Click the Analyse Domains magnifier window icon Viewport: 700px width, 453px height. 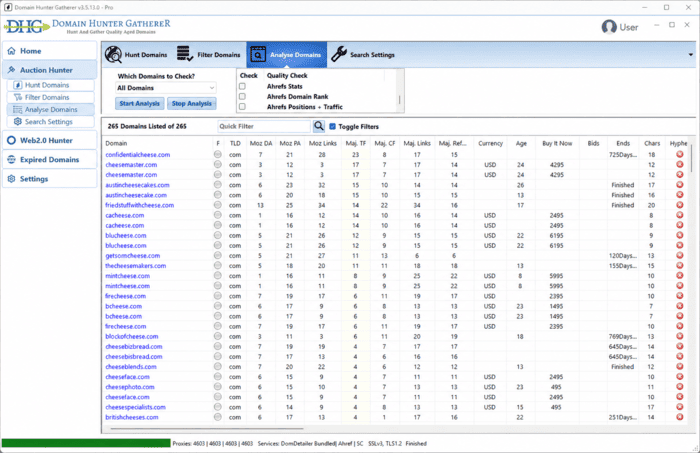tap(258, 54)
